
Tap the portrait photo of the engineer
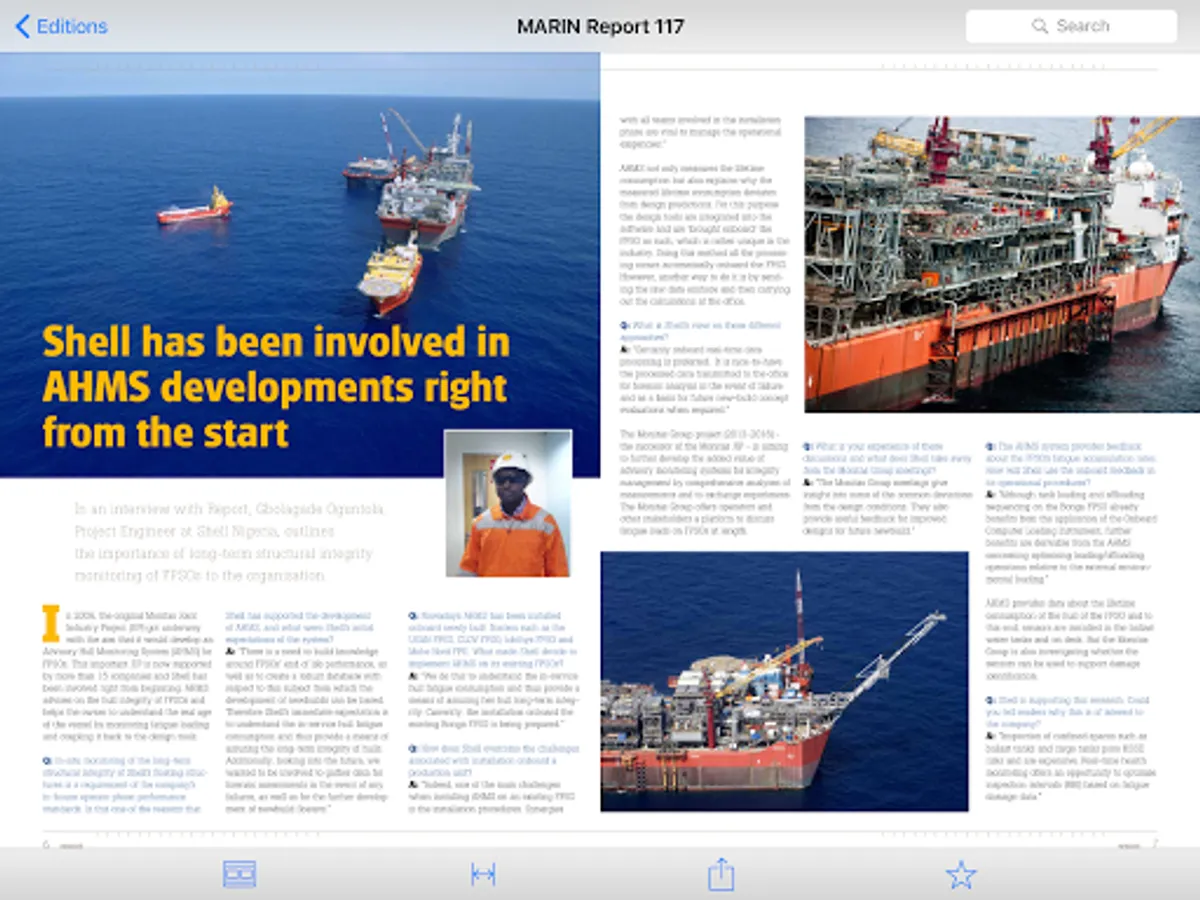pyautogui.click(x=508, y=503)
